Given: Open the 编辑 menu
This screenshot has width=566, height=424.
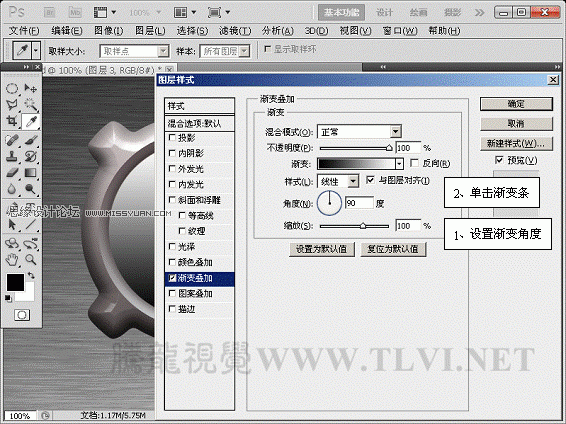Looking at the screenshot, I should [67, 31].
